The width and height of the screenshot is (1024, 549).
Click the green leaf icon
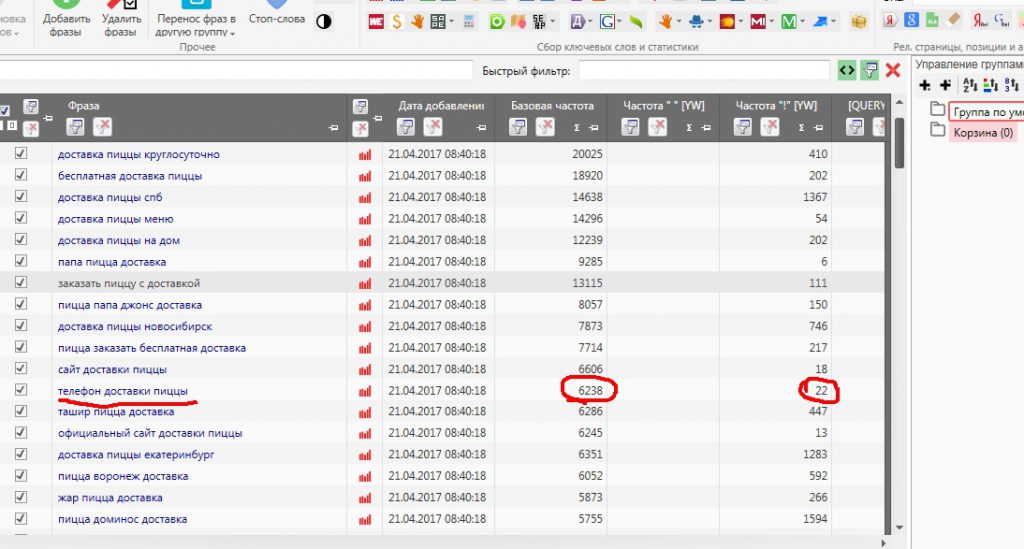pos(635,22)
